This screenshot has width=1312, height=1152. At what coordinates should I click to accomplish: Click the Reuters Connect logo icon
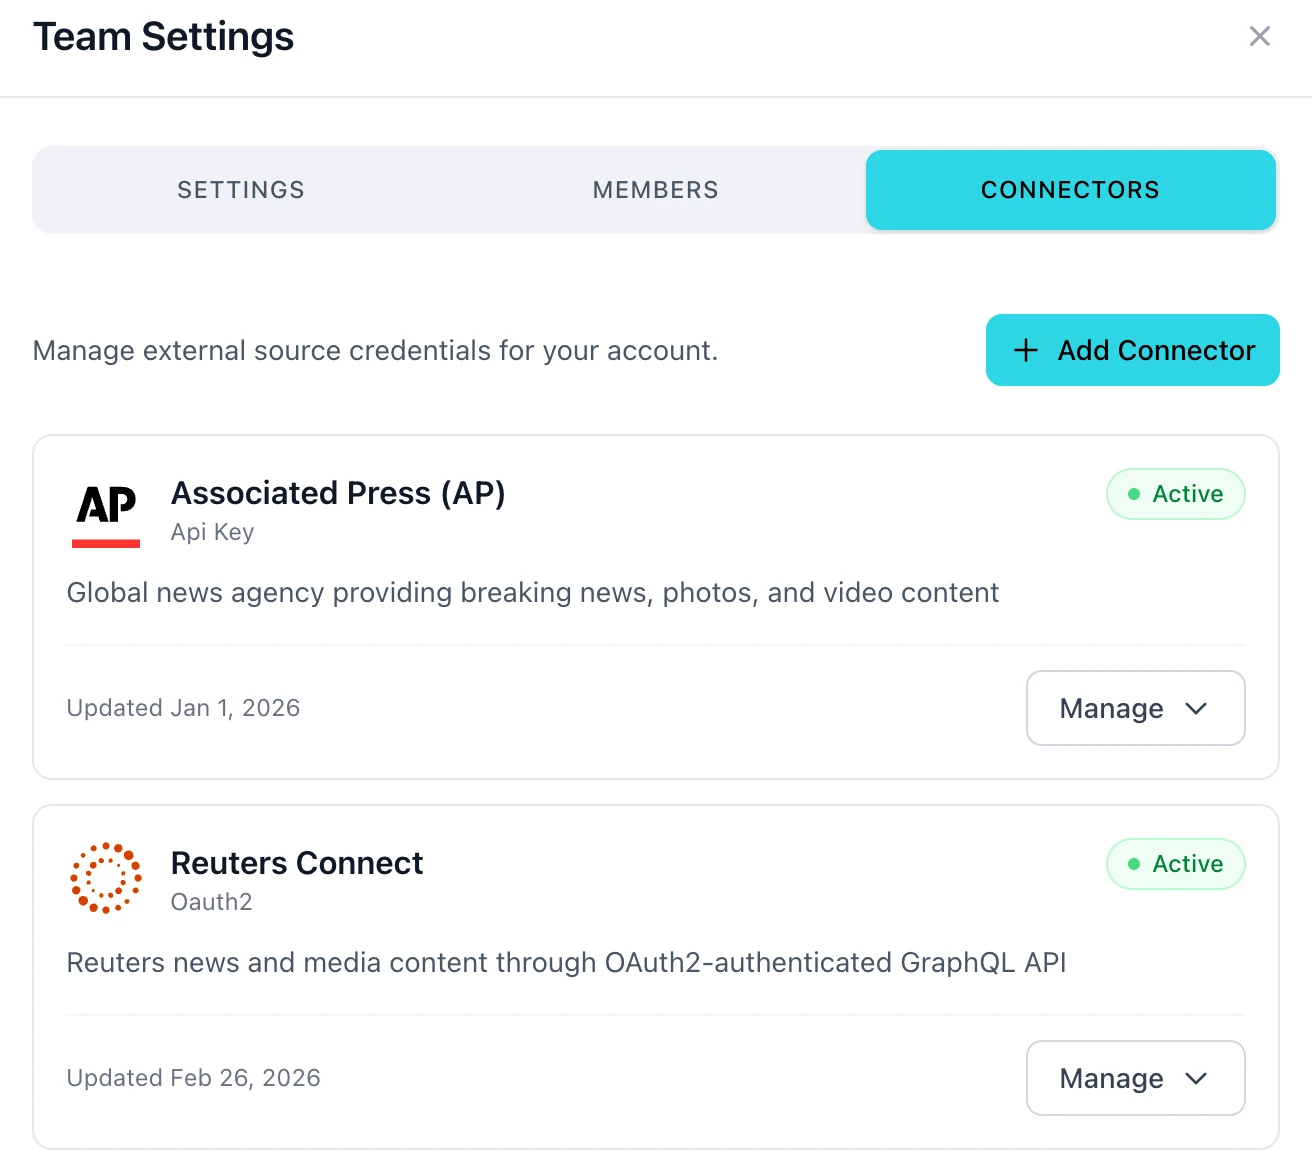106,878
